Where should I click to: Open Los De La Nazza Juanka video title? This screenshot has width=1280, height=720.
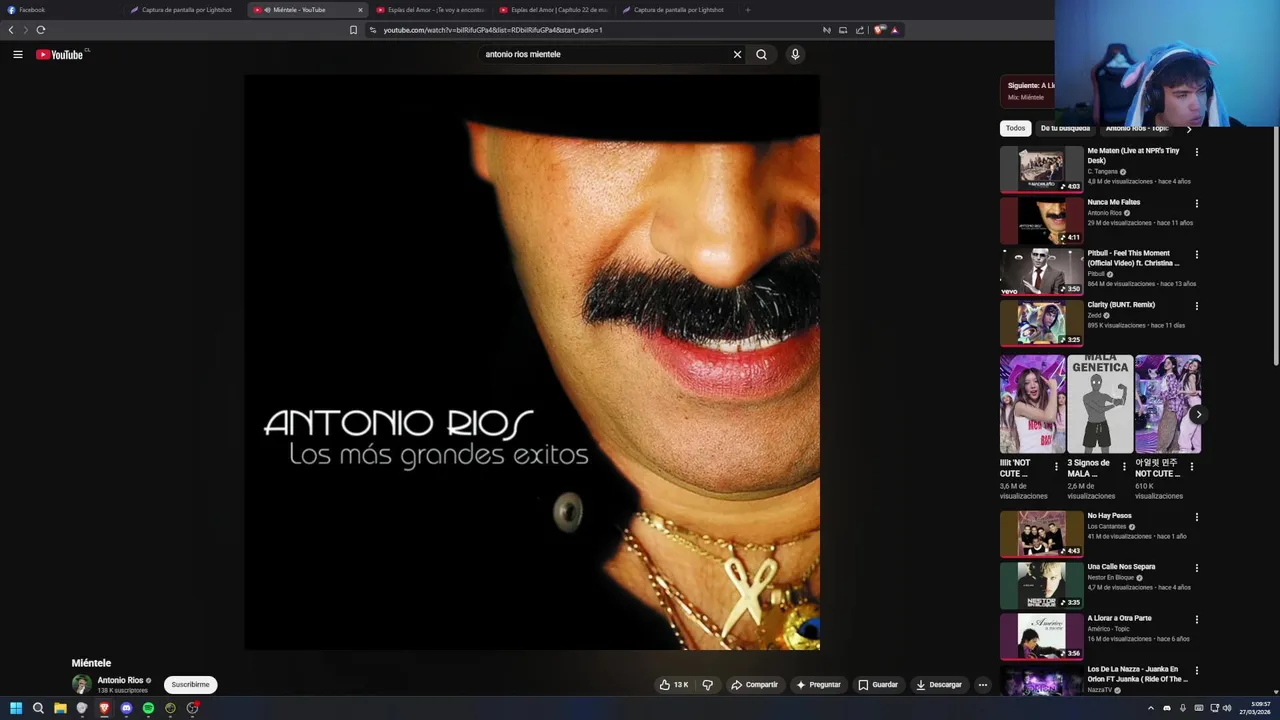pyautogui.click(x=1137, y=674)
